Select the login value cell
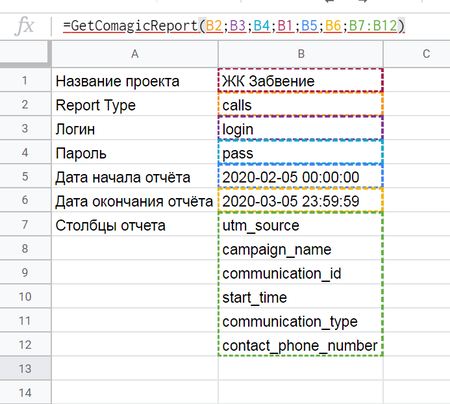Viewport: 450px width, 404px height. [301, 129]
